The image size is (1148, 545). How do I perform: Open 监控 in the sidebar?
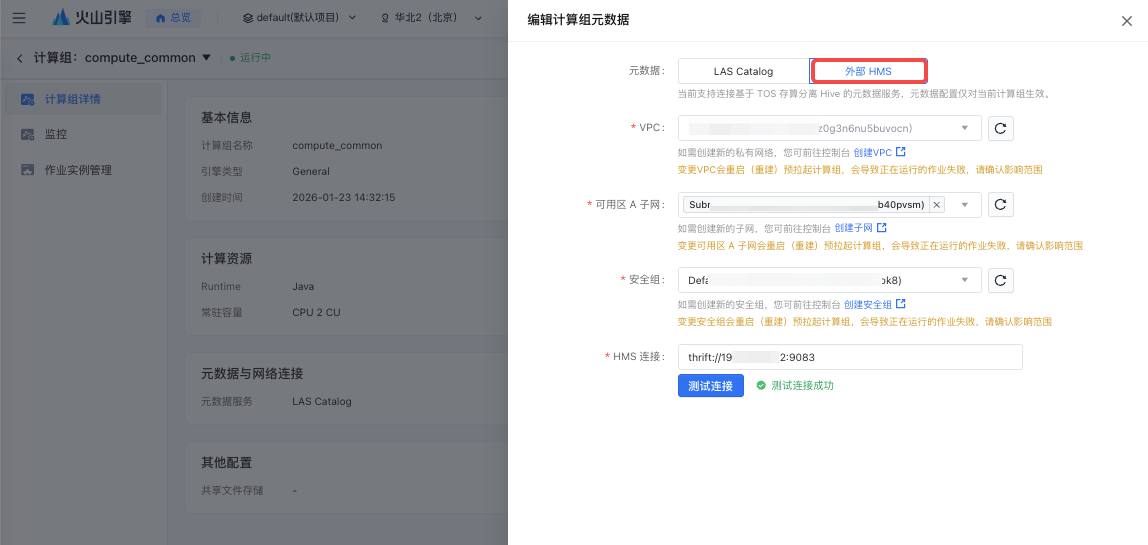pyautogui.click(x=57, y=134)
